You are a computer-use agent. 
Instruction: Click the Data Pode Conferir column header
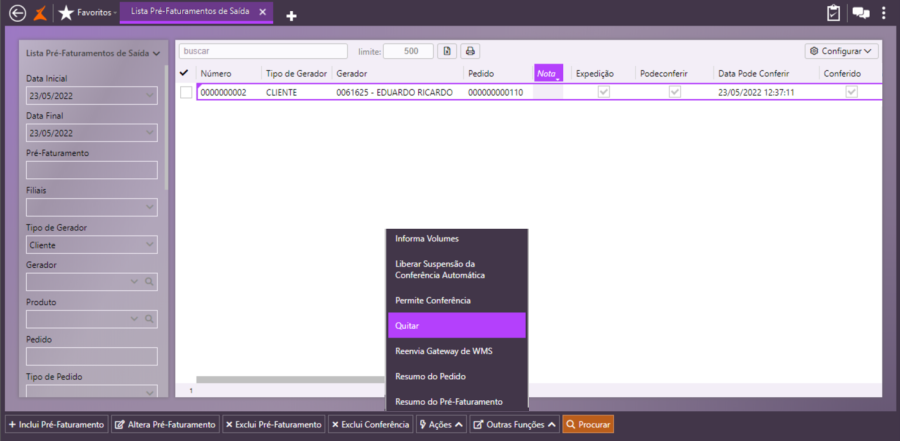[754, 74]
